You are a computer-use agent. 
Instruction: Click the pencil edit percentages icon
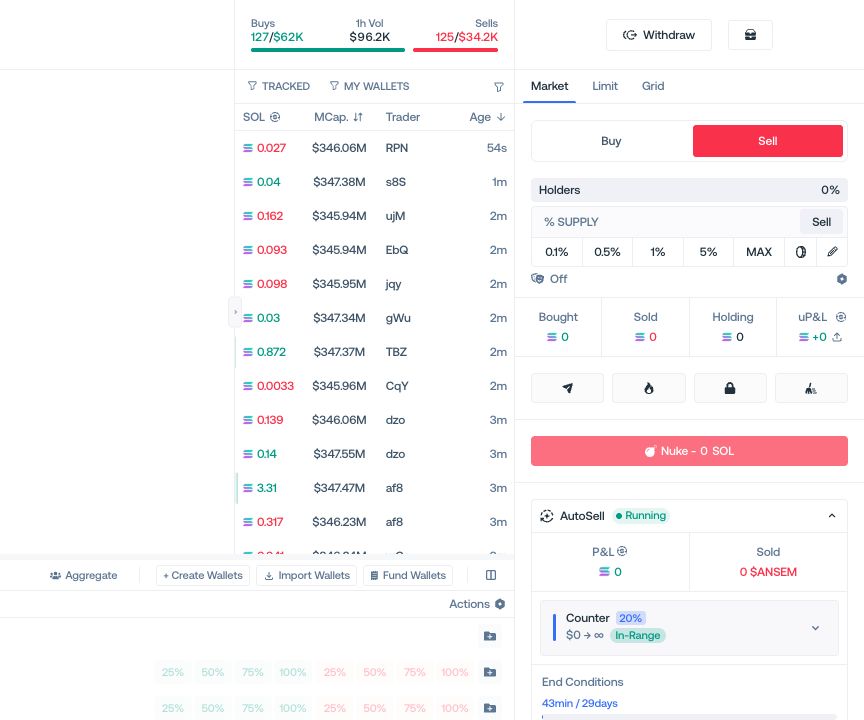point(832,252)
